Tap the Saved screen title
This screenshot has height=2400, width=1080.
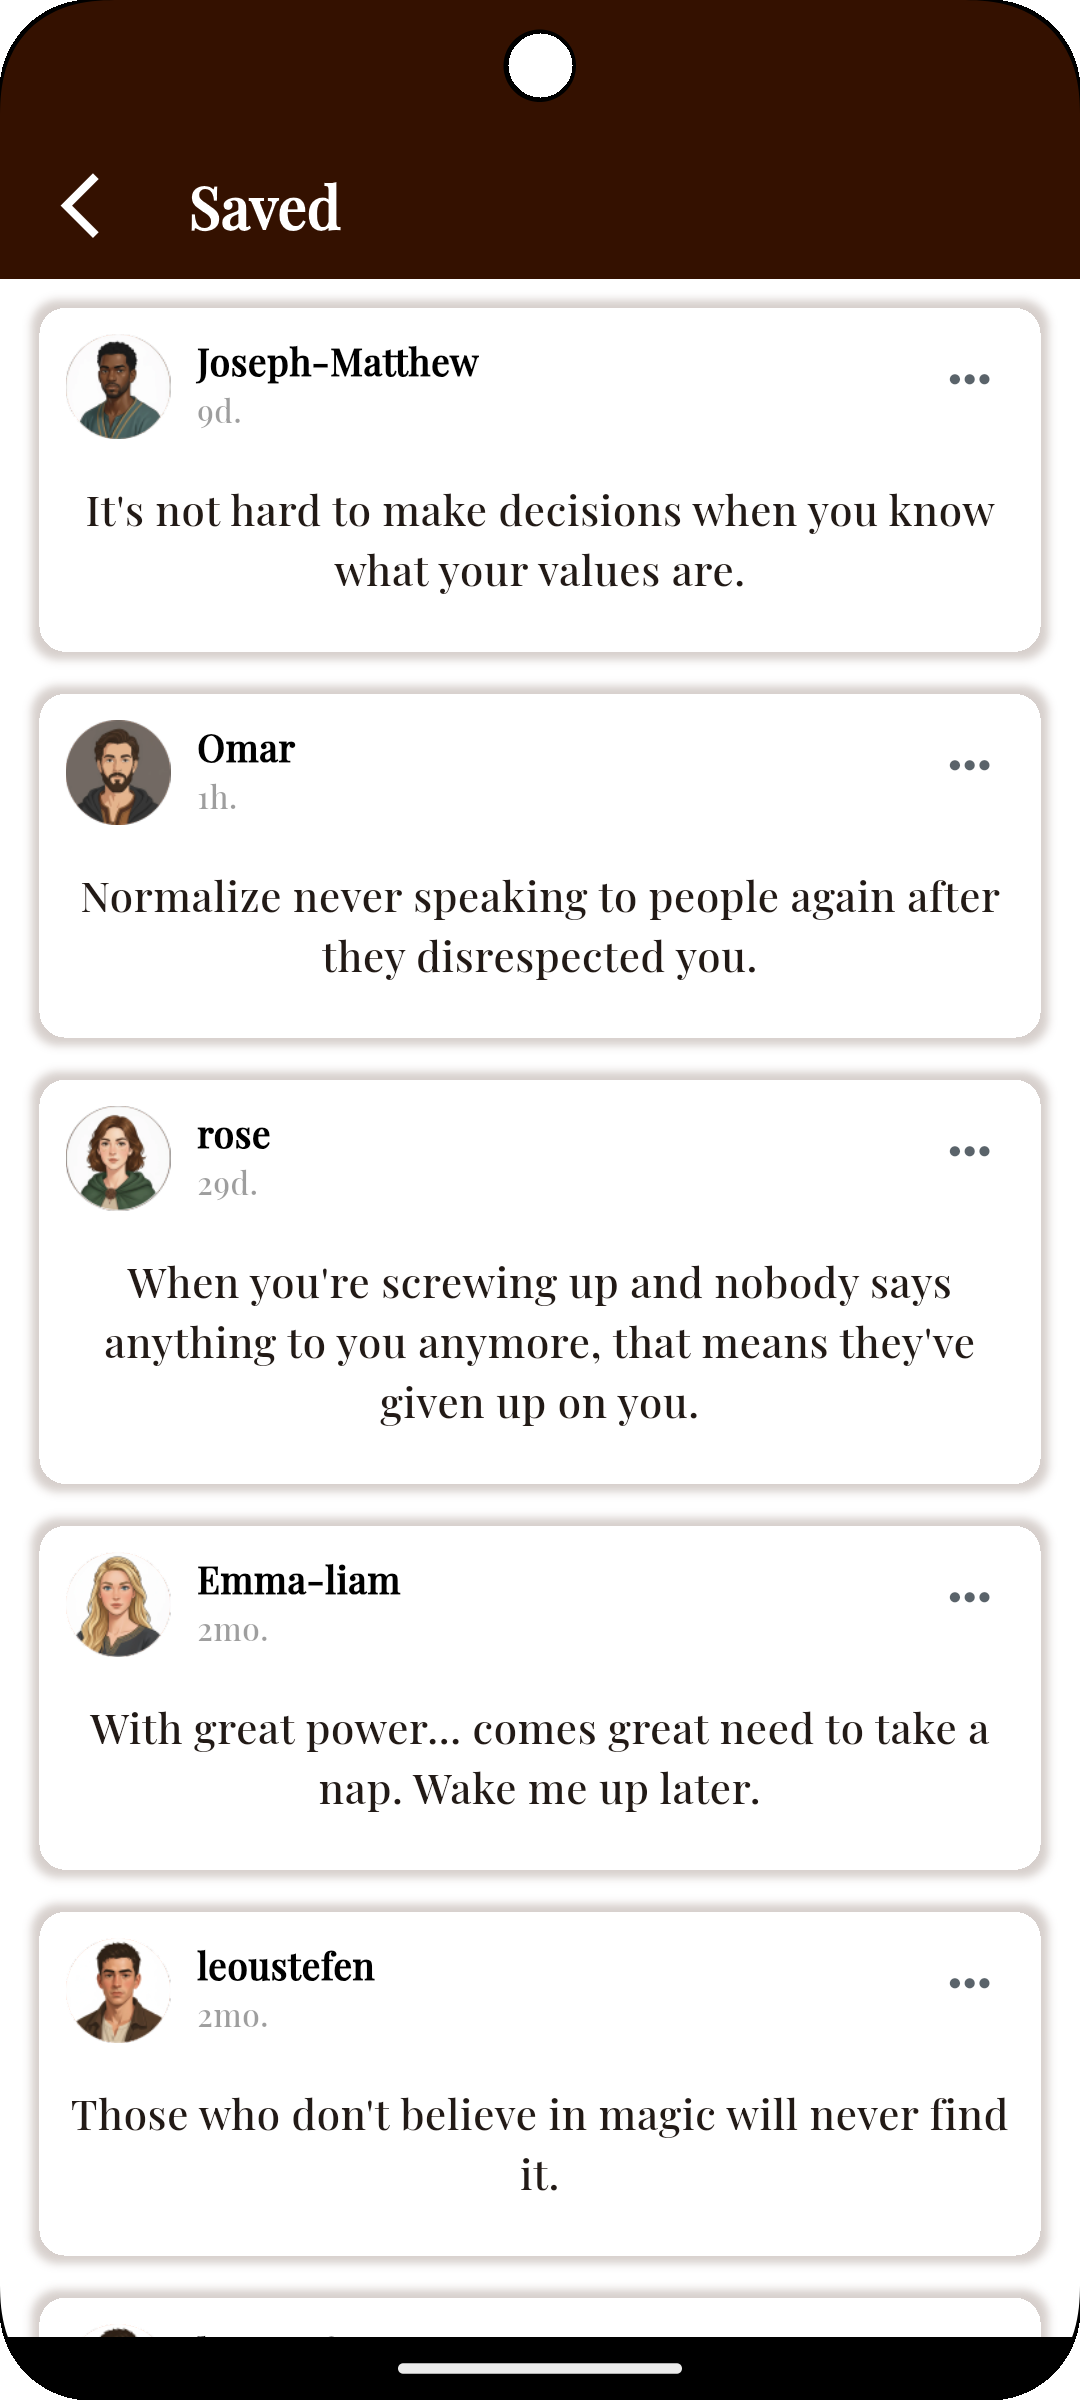[265, 207]
